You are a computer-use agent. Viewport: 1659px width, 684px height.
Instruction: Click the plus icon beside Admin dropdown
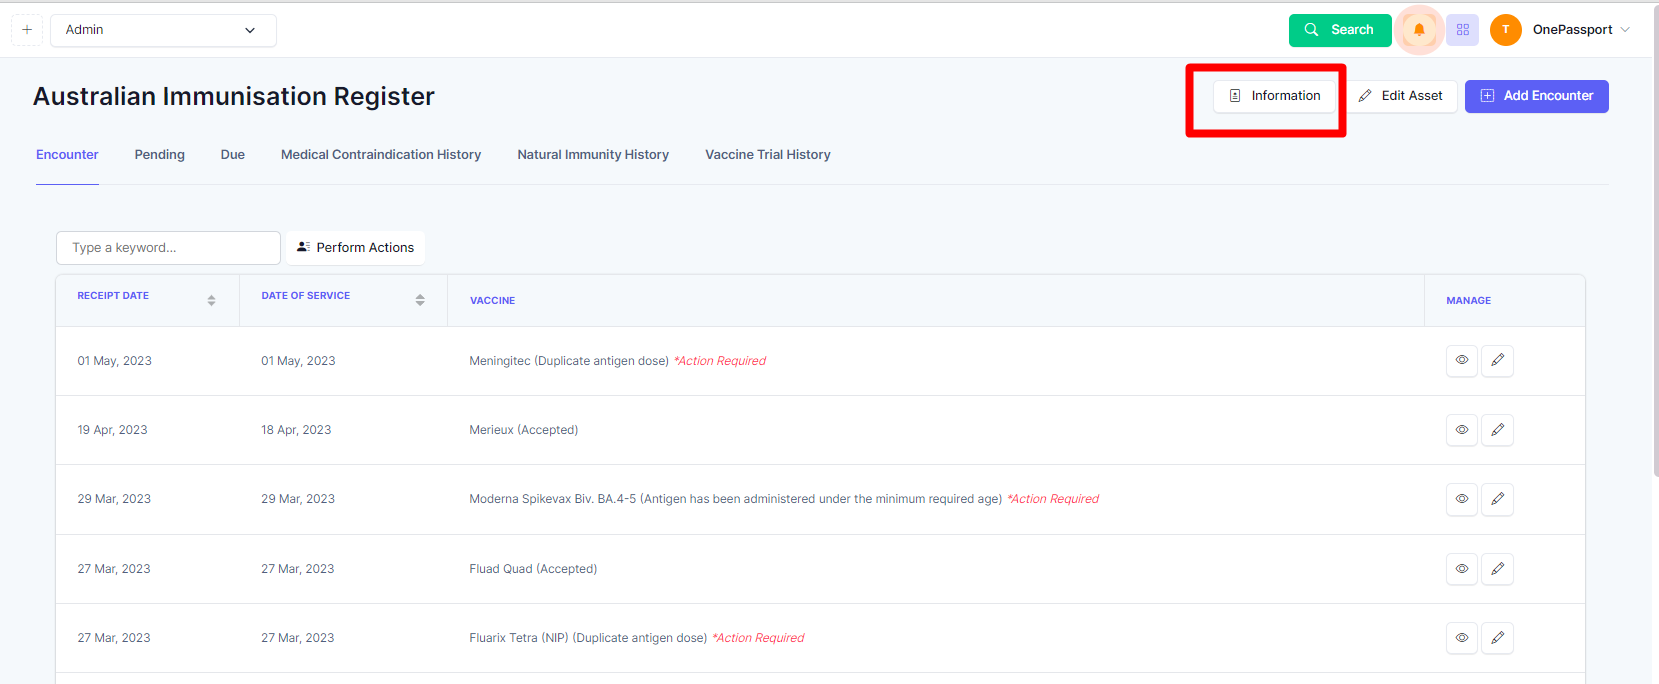(27, 30)
